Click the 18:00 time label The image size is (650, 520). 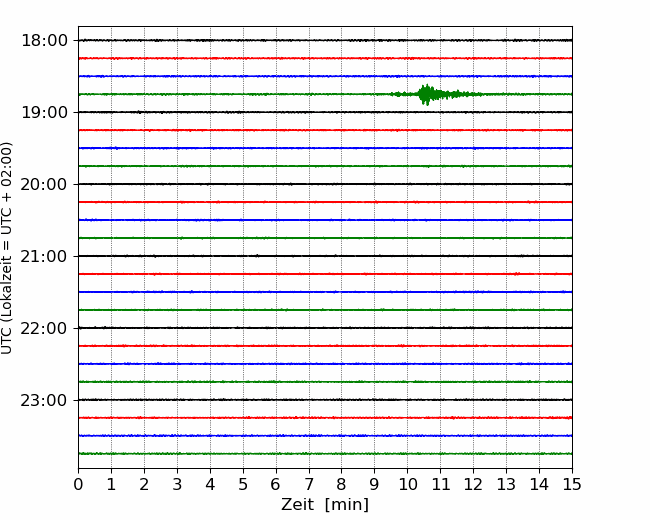click(44, 41)
